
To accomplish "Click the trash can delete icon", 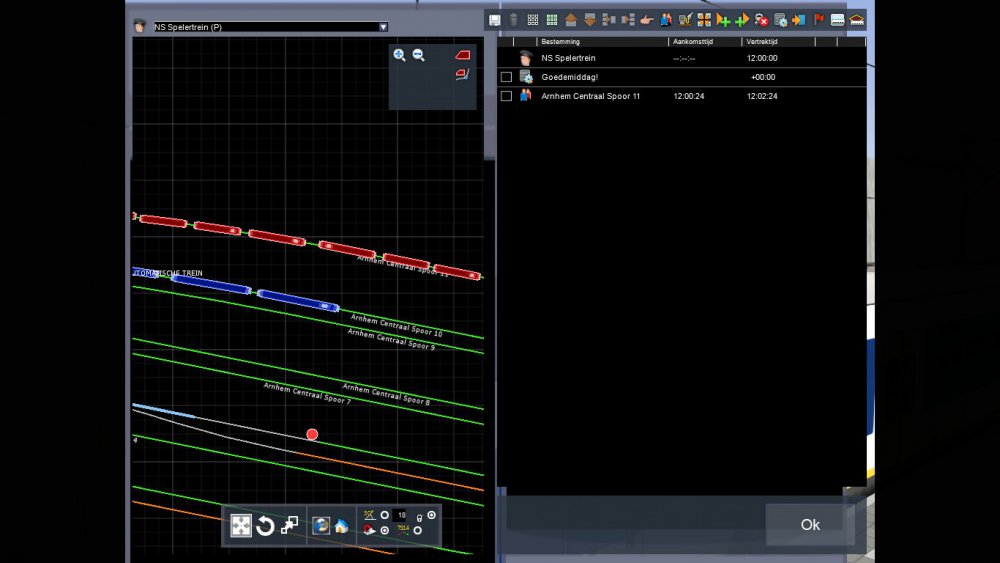I will (513, 19).
